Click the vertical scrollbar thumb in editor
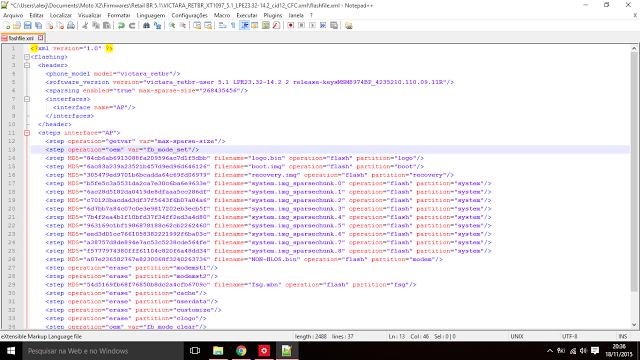The height and width of the screenshot is (360, 640). (x=634, y=171)
